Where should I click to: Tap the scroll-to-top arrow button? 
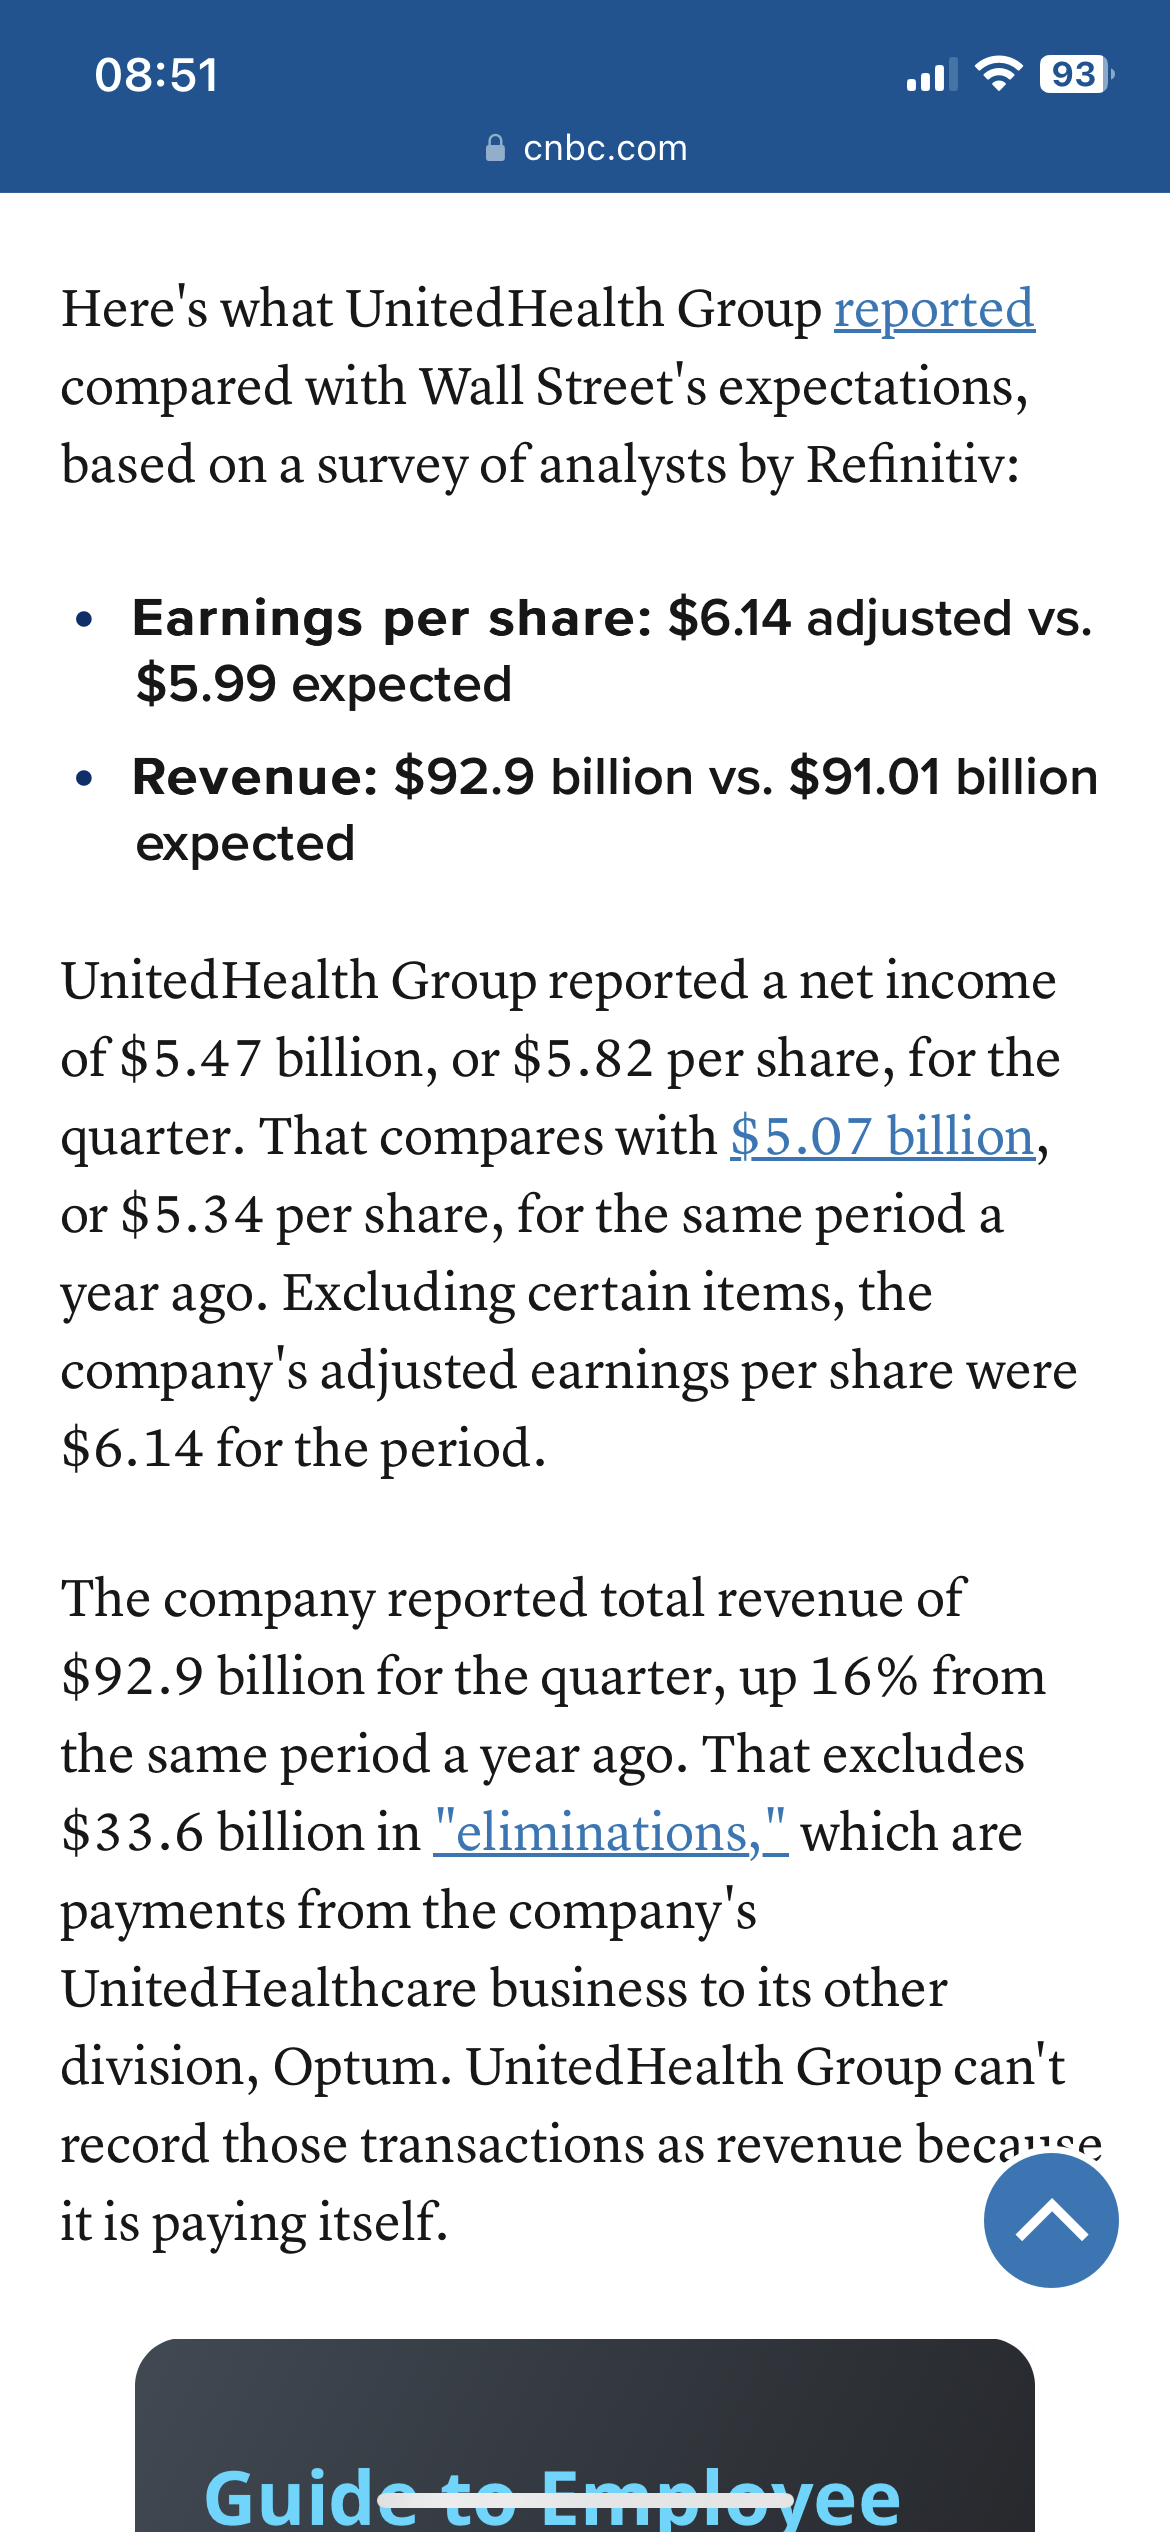pos(1050,2220)
